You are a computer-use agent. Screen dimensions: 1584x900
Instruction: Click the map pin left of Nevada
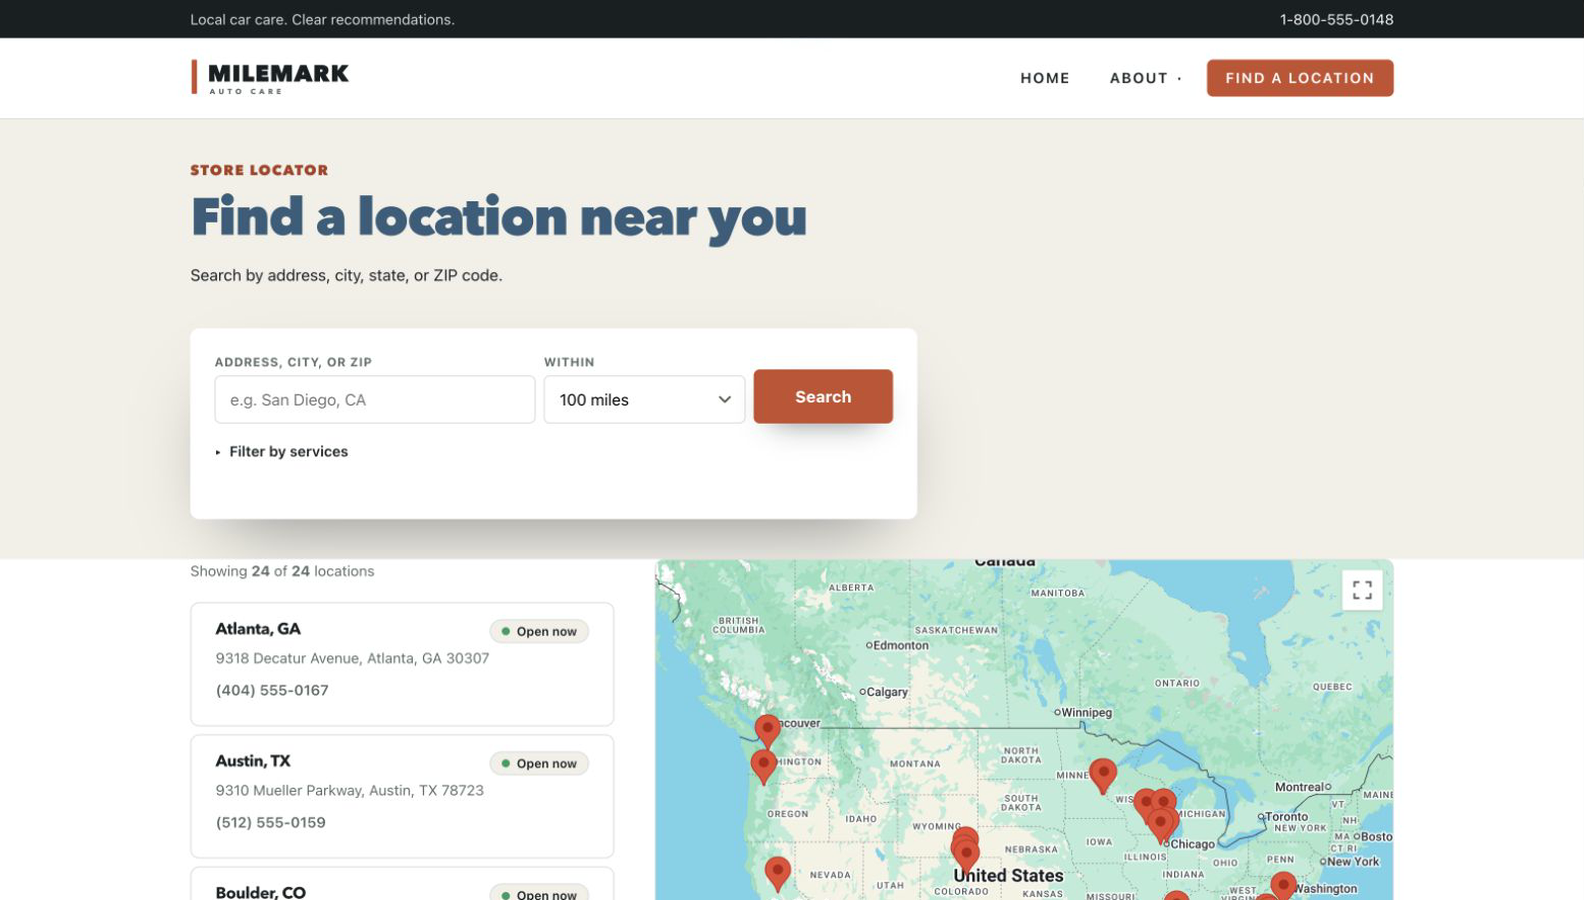coord(777,874)
